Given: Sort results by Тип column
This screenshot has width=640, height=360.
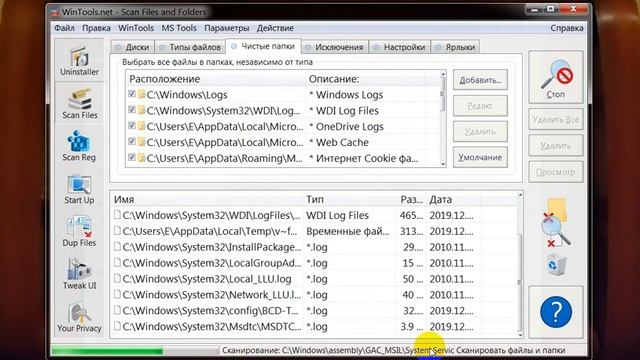Looking at the screenshot, I should (x=350, y=200).
